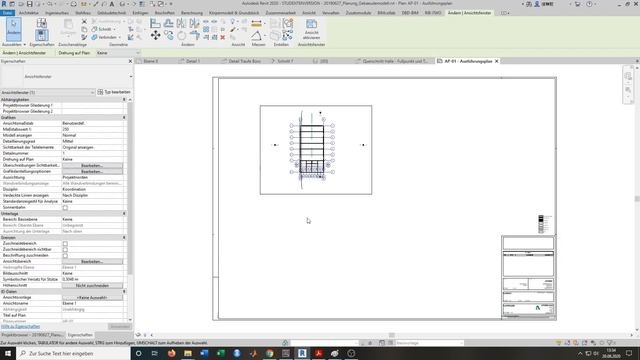Click the Windows search box in taskbar
The image size is (640, 360).
[73, 353]
